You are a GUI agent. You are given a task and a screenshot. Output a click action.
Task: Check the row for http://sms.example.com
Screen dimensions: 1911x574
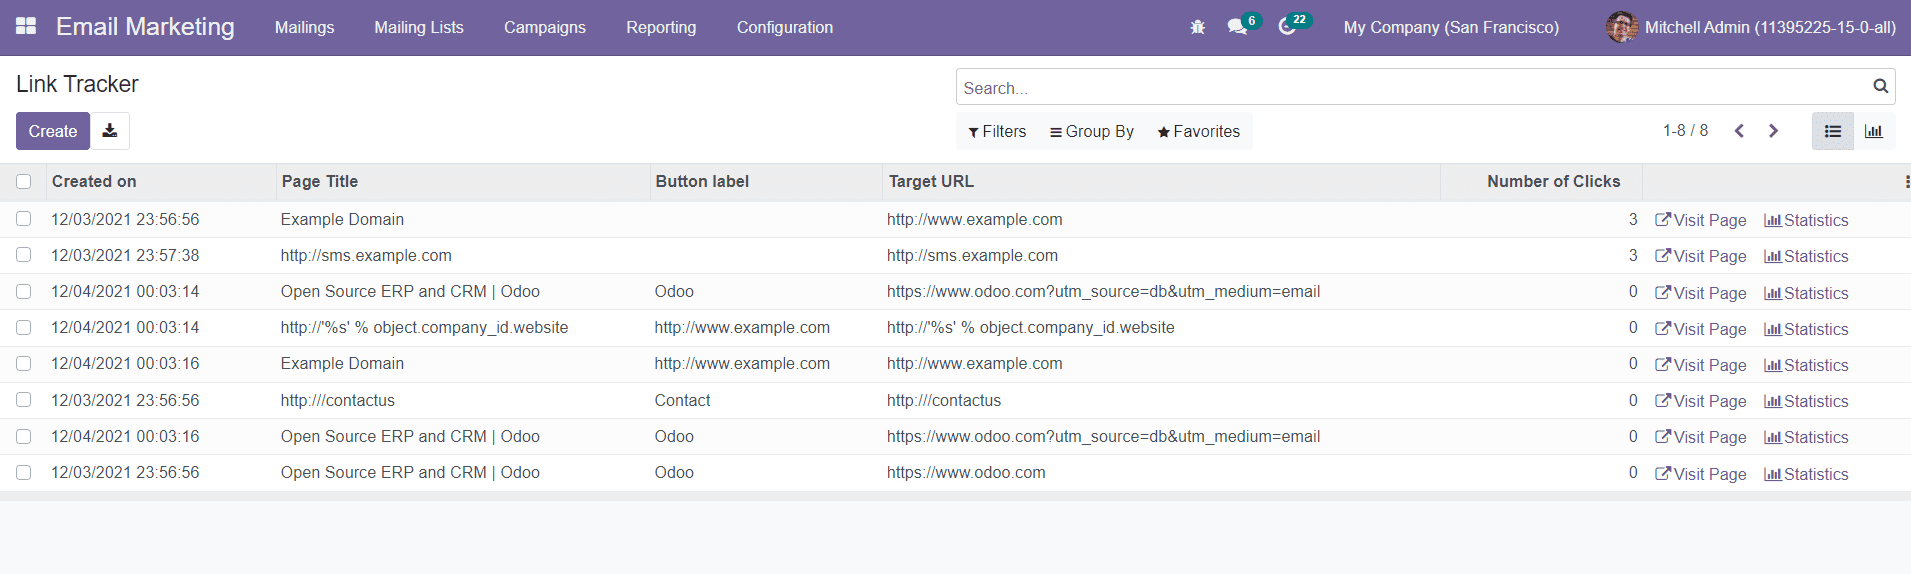point(24,255)
